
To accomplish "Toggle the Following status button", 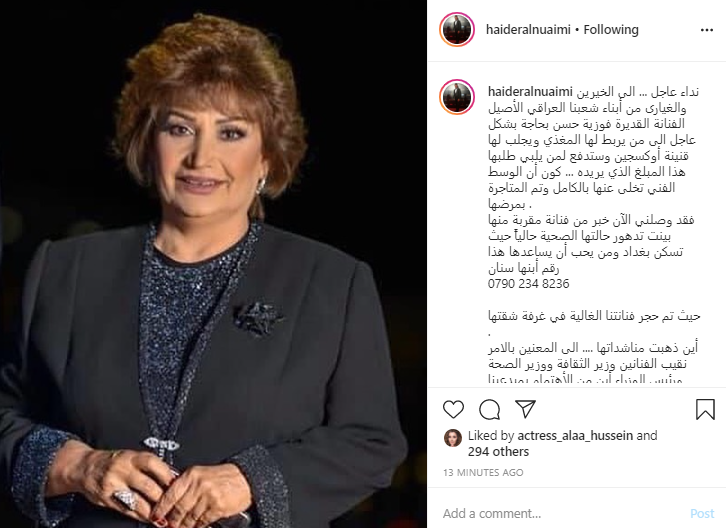I will coord(611,30).
